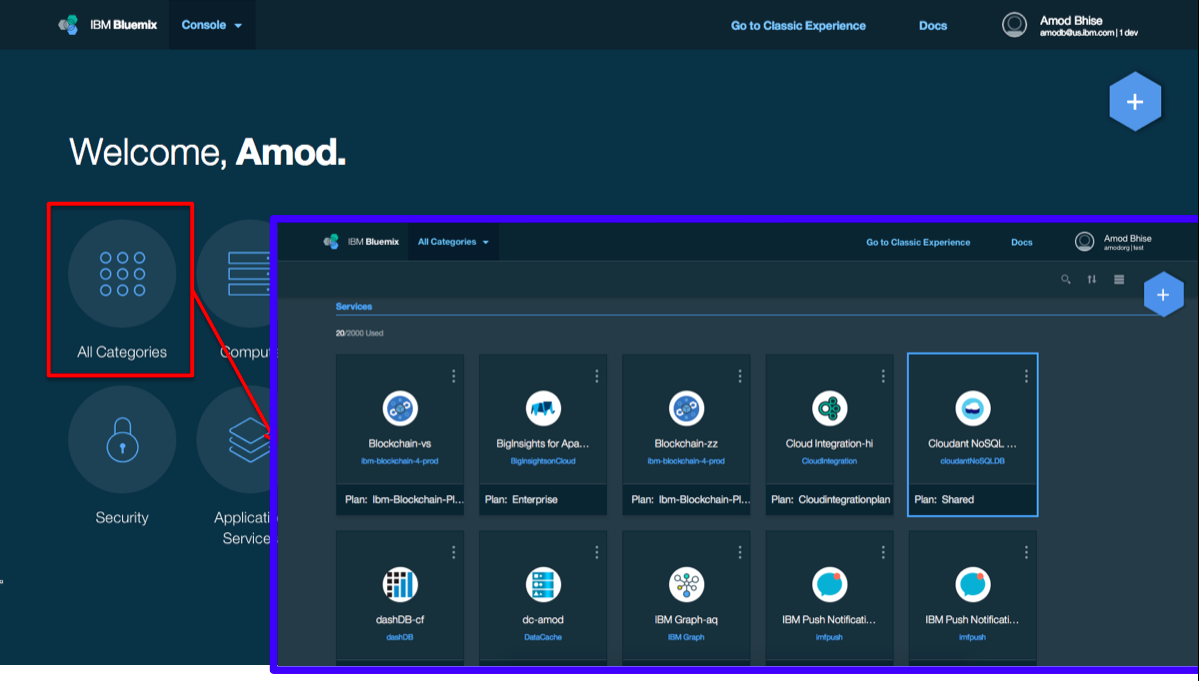Open the three-dot menu on BigInsights card
This screenshot has width=1199, height=681.
click(596, 376)
